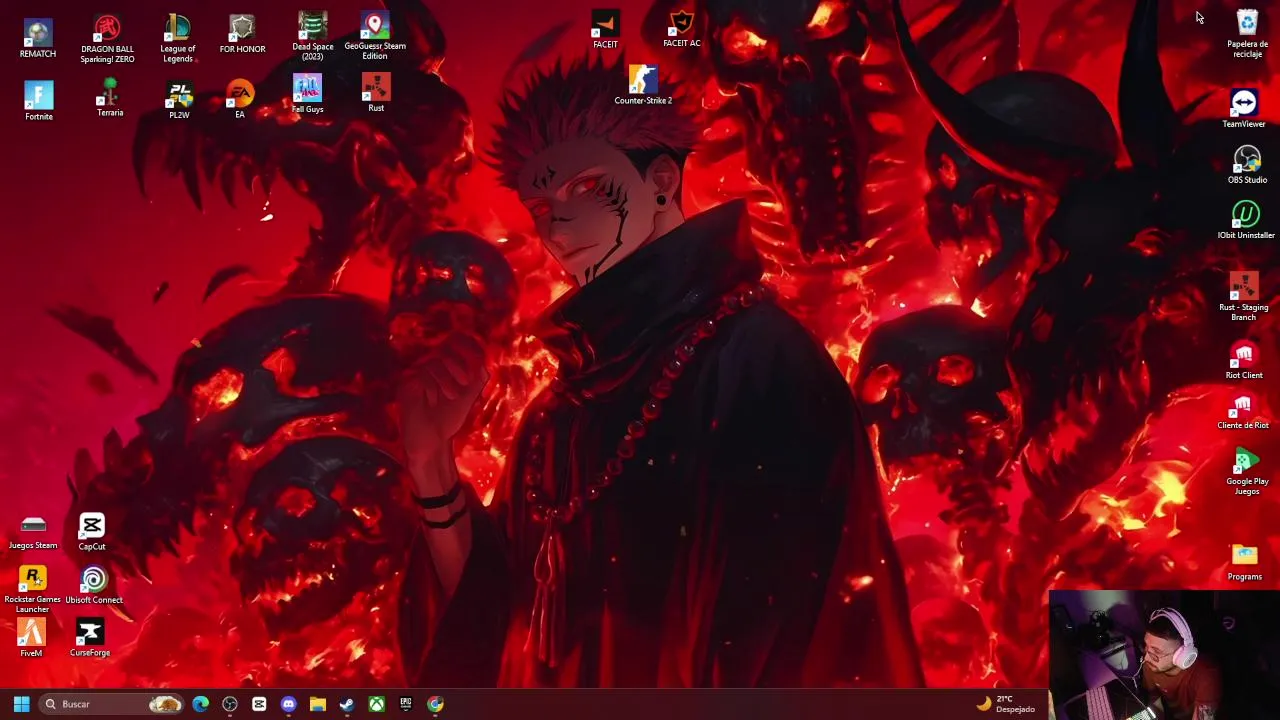Click the Buscar taskbar search box
1280x720 pixels.
111,704
